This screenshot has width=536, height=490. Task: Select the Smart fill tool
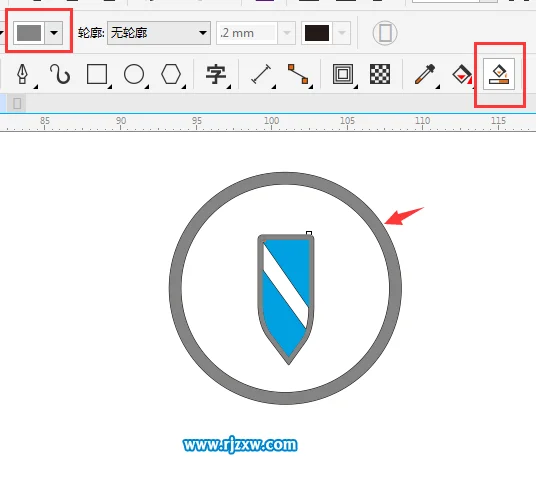click(499, 74)
